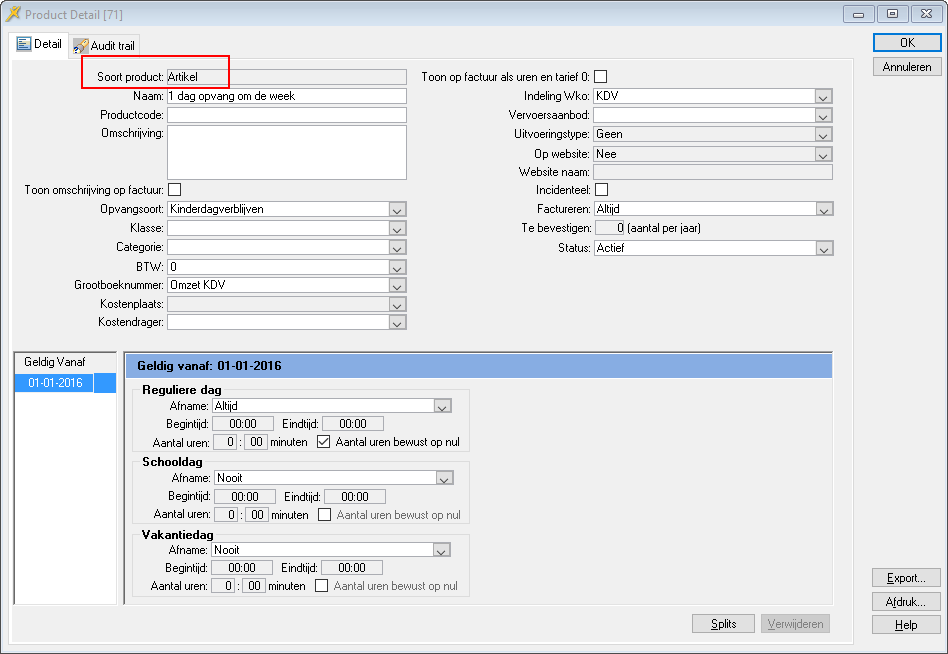The width and height of the screenshot is (948, 654).
Task: Click the Annuleren button
Action: [906, 67]
